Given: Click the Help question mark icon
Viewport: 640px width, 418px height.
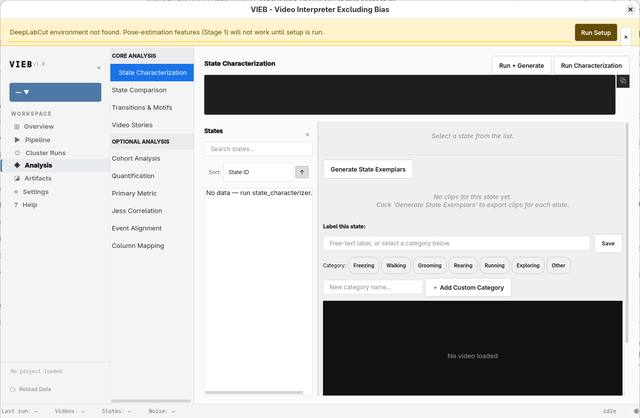Looking at the screenshot, I should pyautogui.click(x=16, y=205).
